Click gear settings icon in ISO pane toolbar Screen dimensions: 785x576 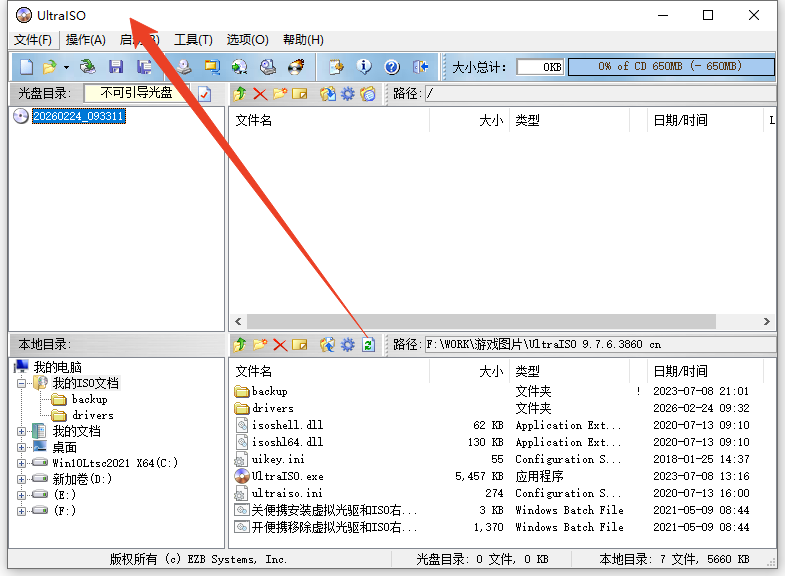click(348, 94)
